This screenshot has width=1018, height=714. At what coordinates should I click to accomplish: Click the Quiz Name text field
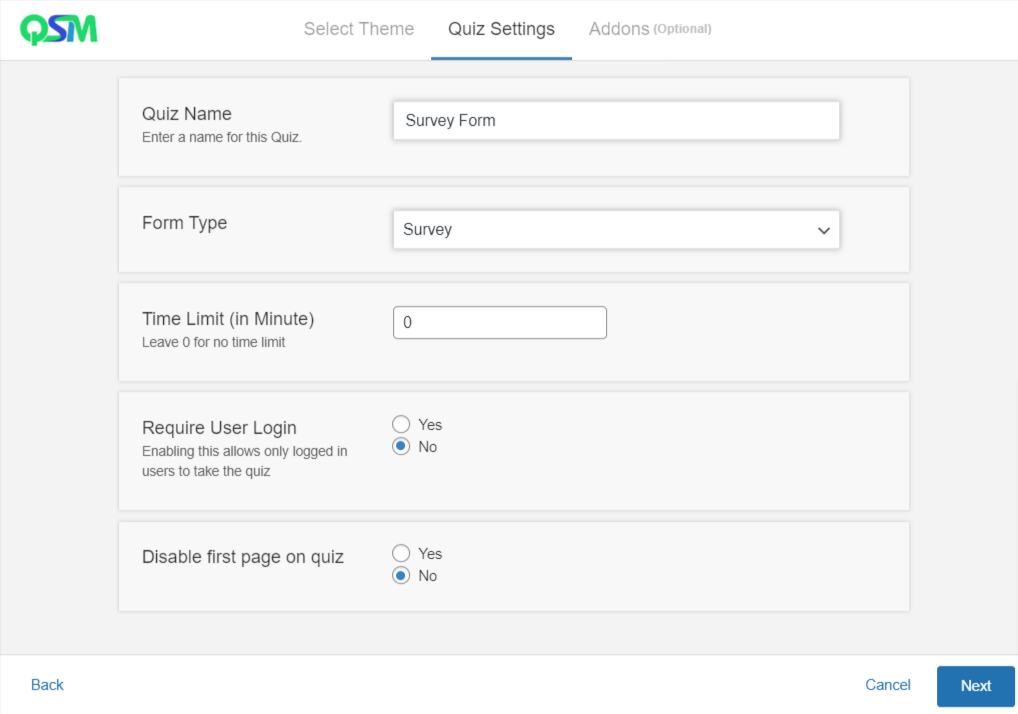pos(615,120)
